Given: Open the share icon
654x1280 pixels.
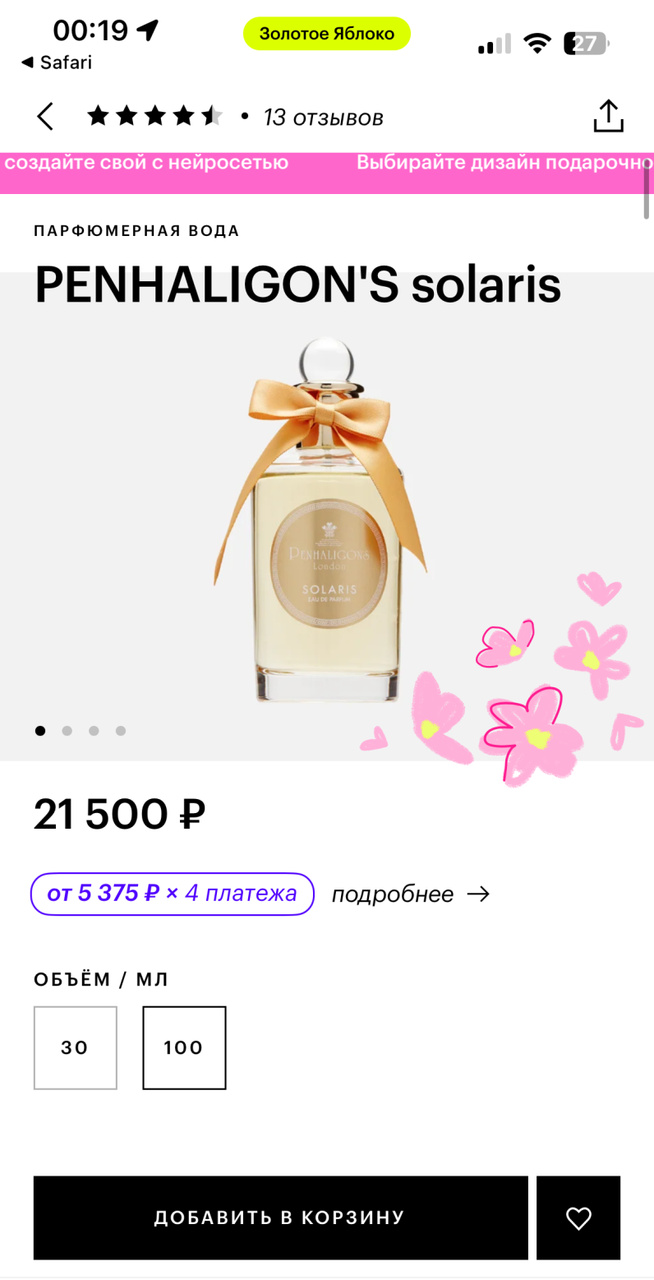Looking at the screenshot, I should click(x=608, y=116).
